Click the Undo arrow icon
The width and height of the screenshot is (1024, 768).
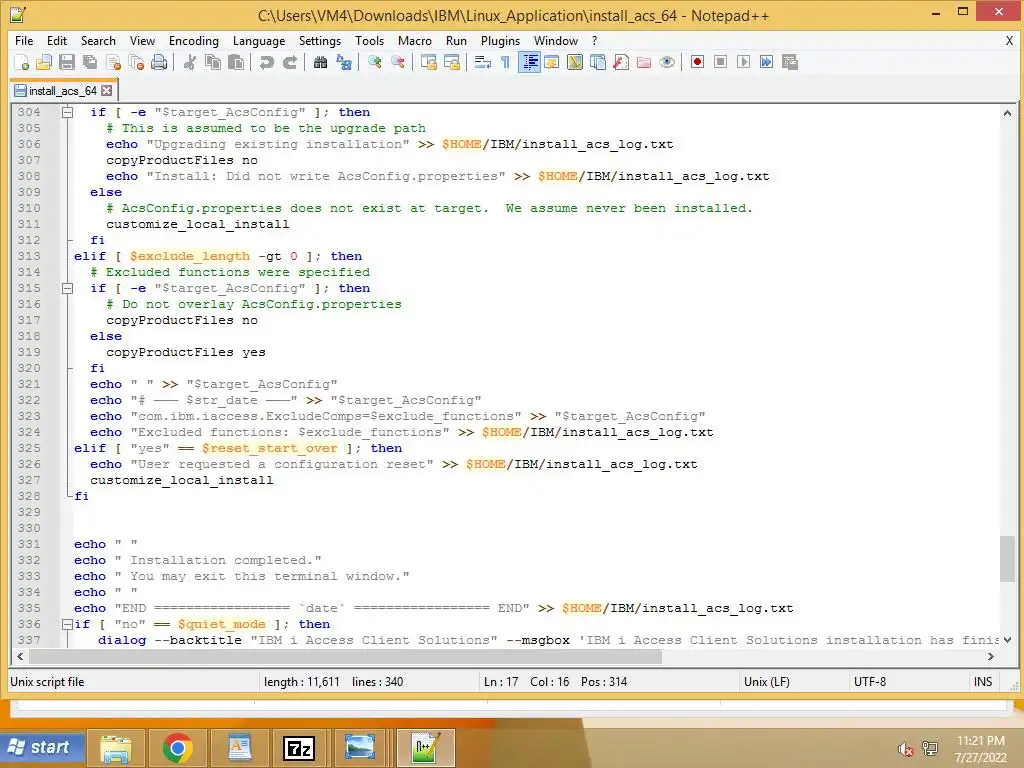(x=266, y=62)
